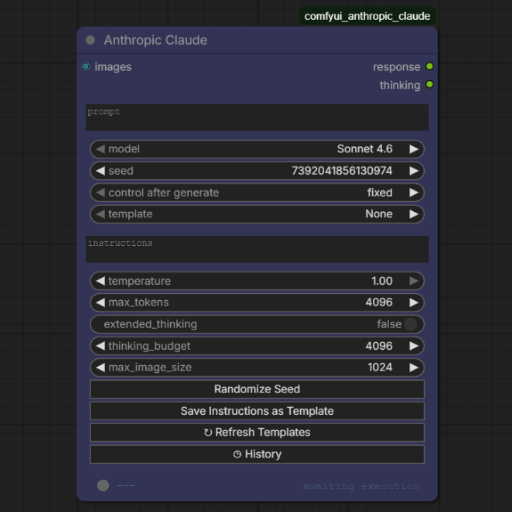Click the temperature value 1.00
The height and width of the screenshot is (512, 512).
(x=382, y=281)
